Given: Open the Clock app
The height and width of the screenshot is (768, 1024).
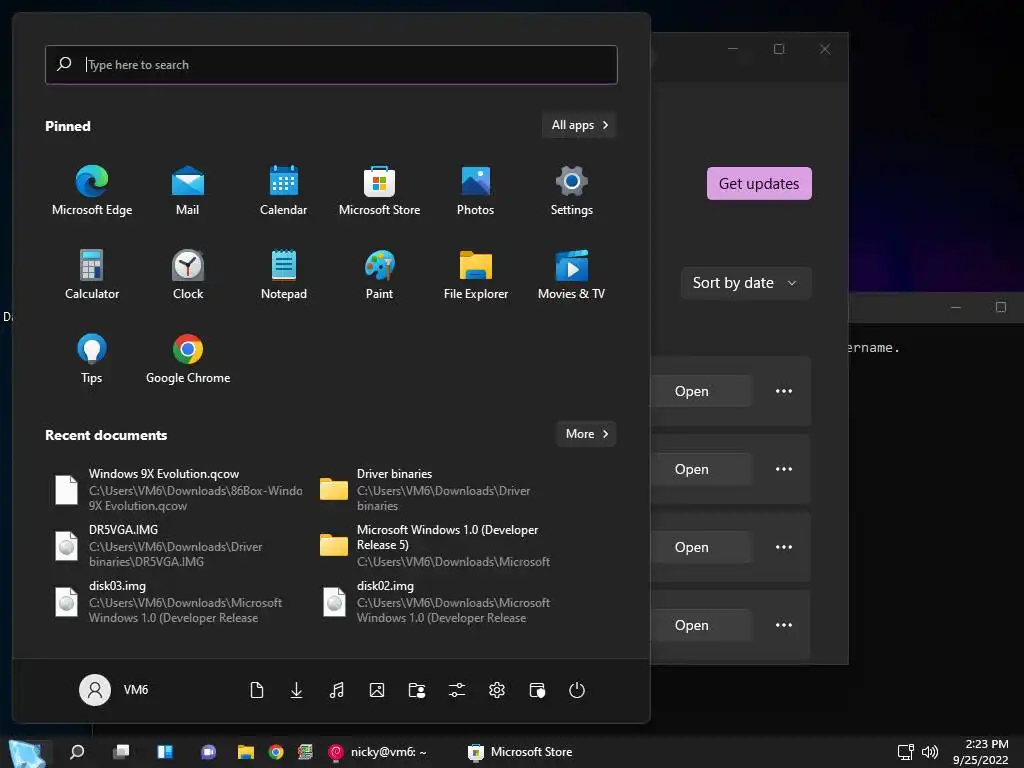Looking at the screenshot, I should point(187,274).
